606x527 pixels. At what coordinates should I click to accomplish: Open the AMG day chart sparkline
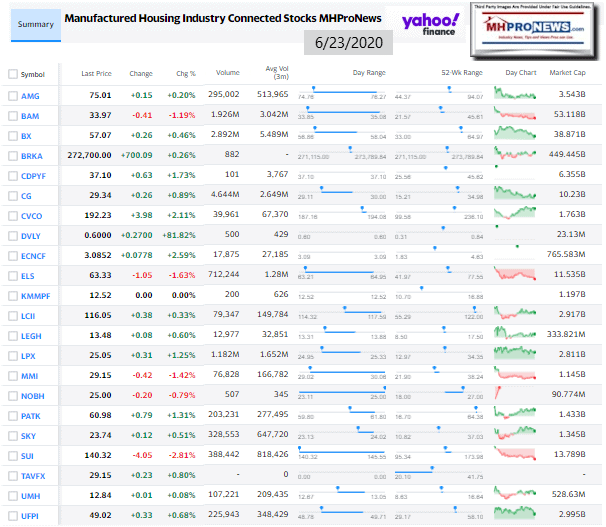(x=518, y=95)
